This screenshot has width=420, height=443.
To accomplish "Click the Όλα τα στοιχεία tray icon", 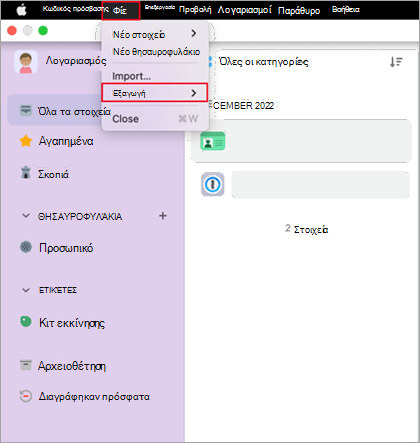I will coord(26,110).
